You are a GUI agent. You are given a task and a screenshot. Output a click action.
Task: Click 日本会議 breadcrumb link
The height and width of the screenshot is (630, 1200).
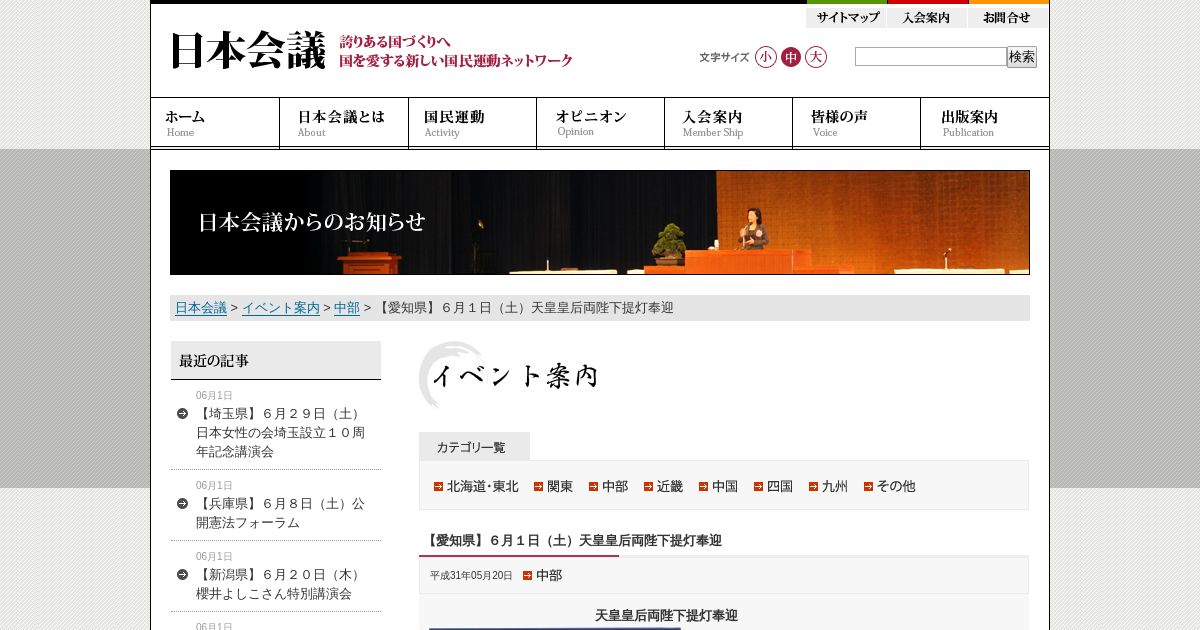201,308
